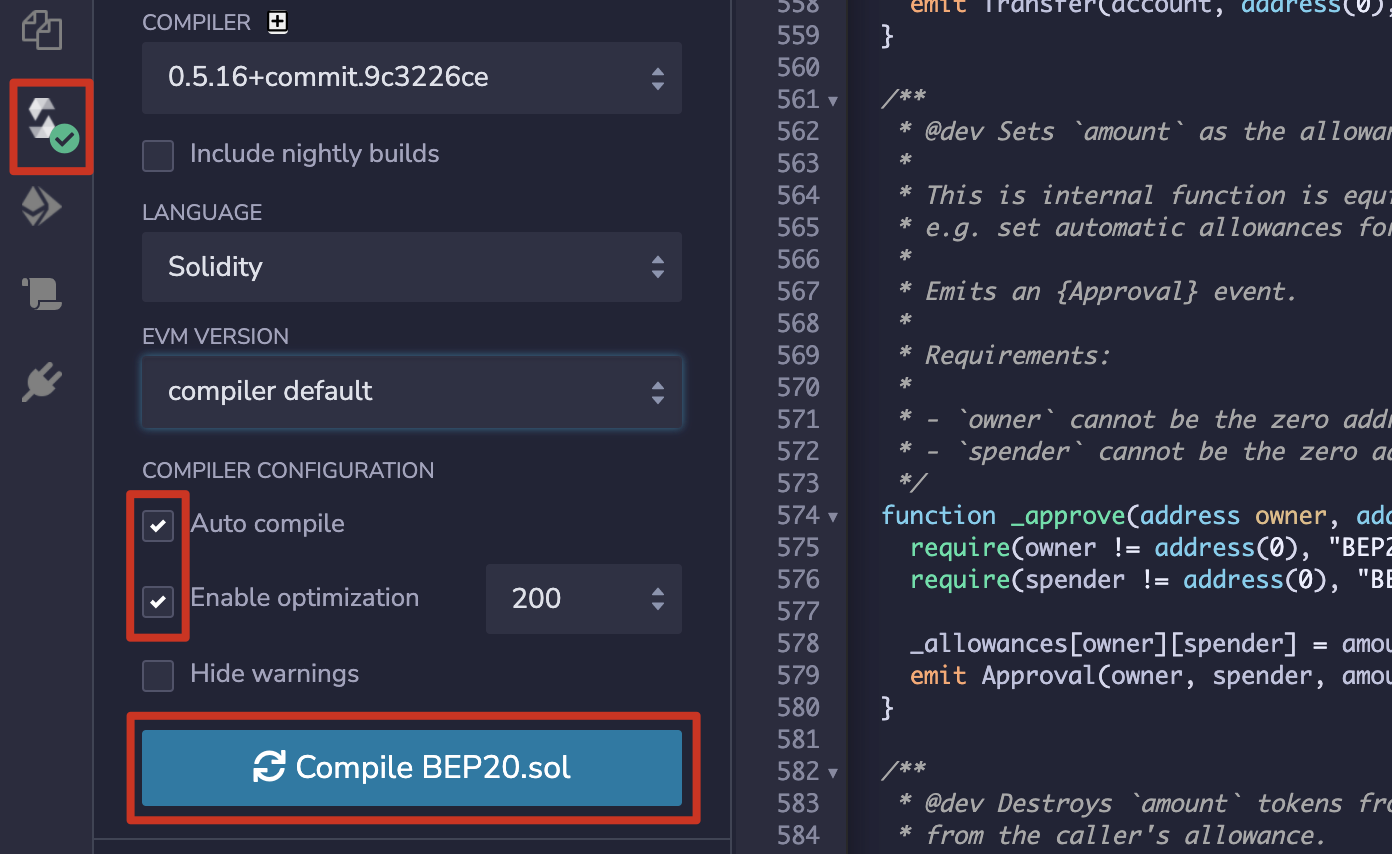Click the plus icon beside COMPILER label
The height and width of the screenshot is (854, 1392).
(278, 22)
